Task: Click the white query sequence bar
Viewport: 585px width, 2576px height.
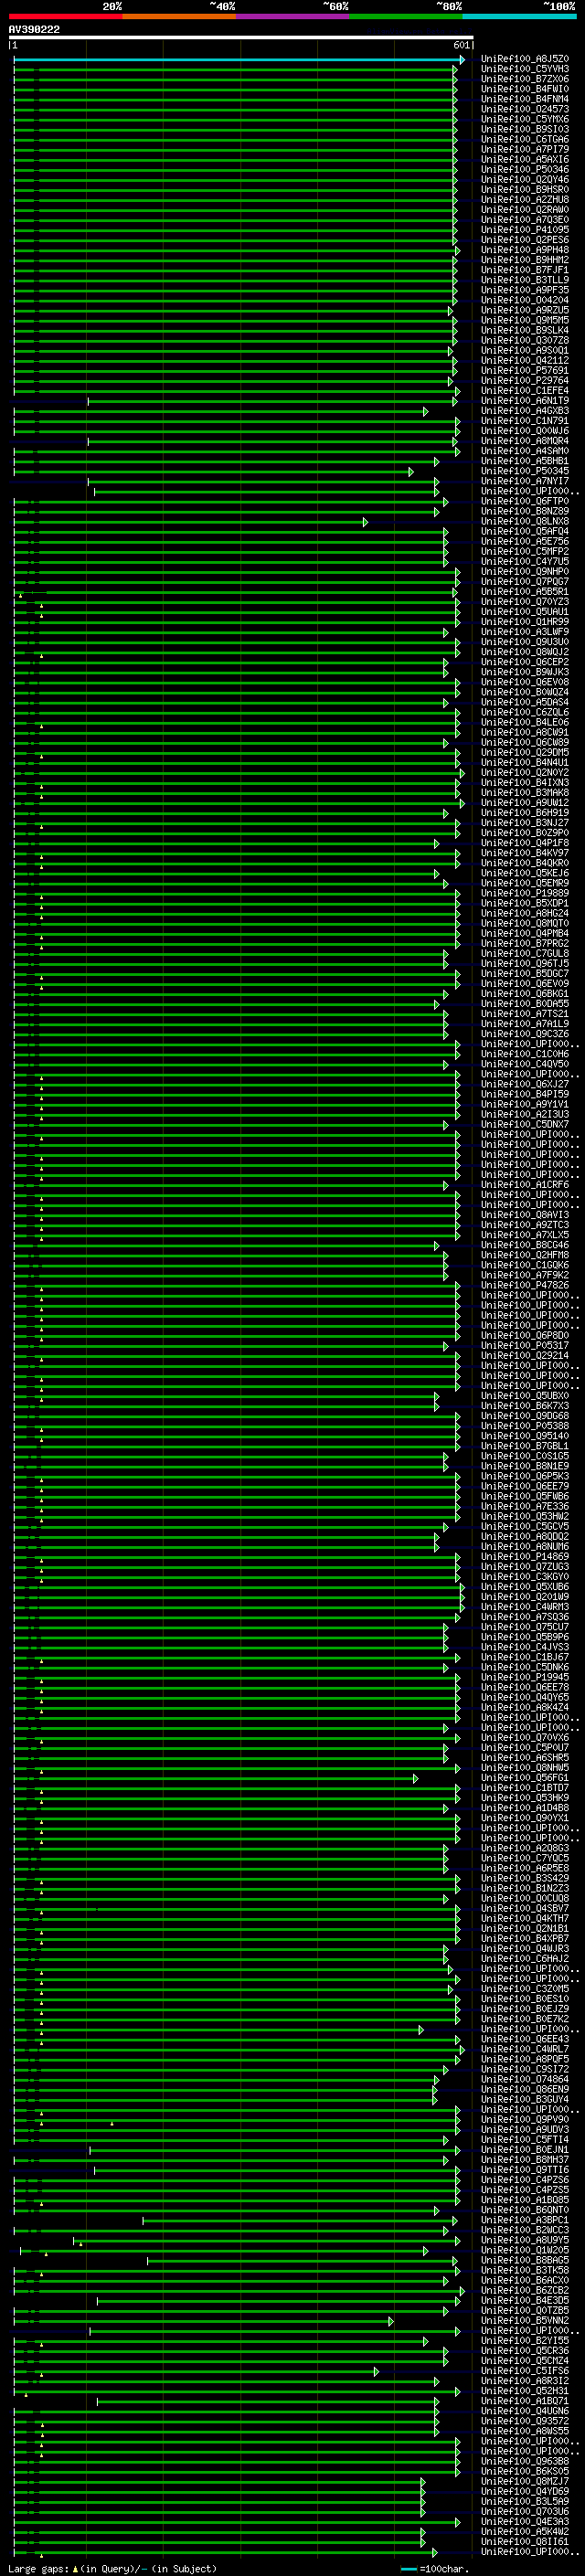Action: pyautogui.click(x=241, y=37)
